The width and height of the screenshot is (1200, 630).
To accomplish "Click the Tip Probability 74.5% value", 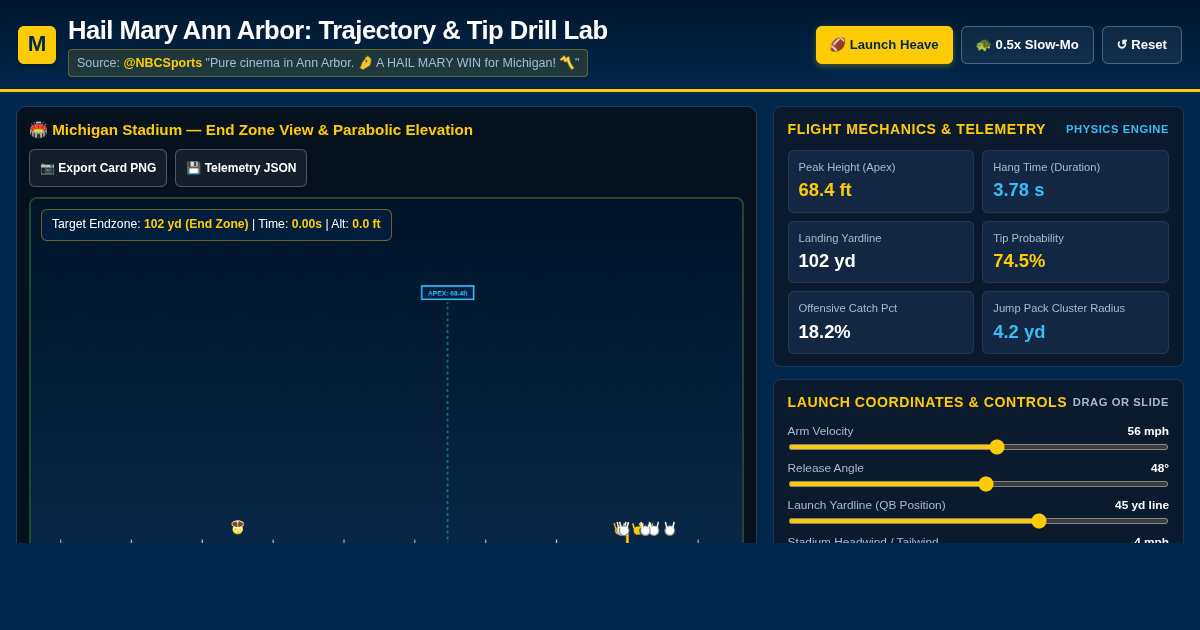I will pos(1019,261).
